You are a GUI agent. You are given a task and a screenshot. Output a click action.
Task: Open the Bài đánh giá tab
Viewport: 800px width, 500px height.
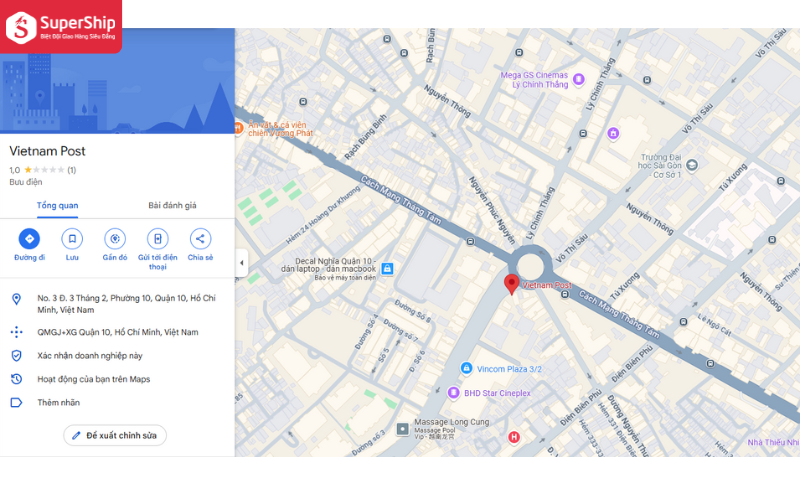tap(172, 205)
